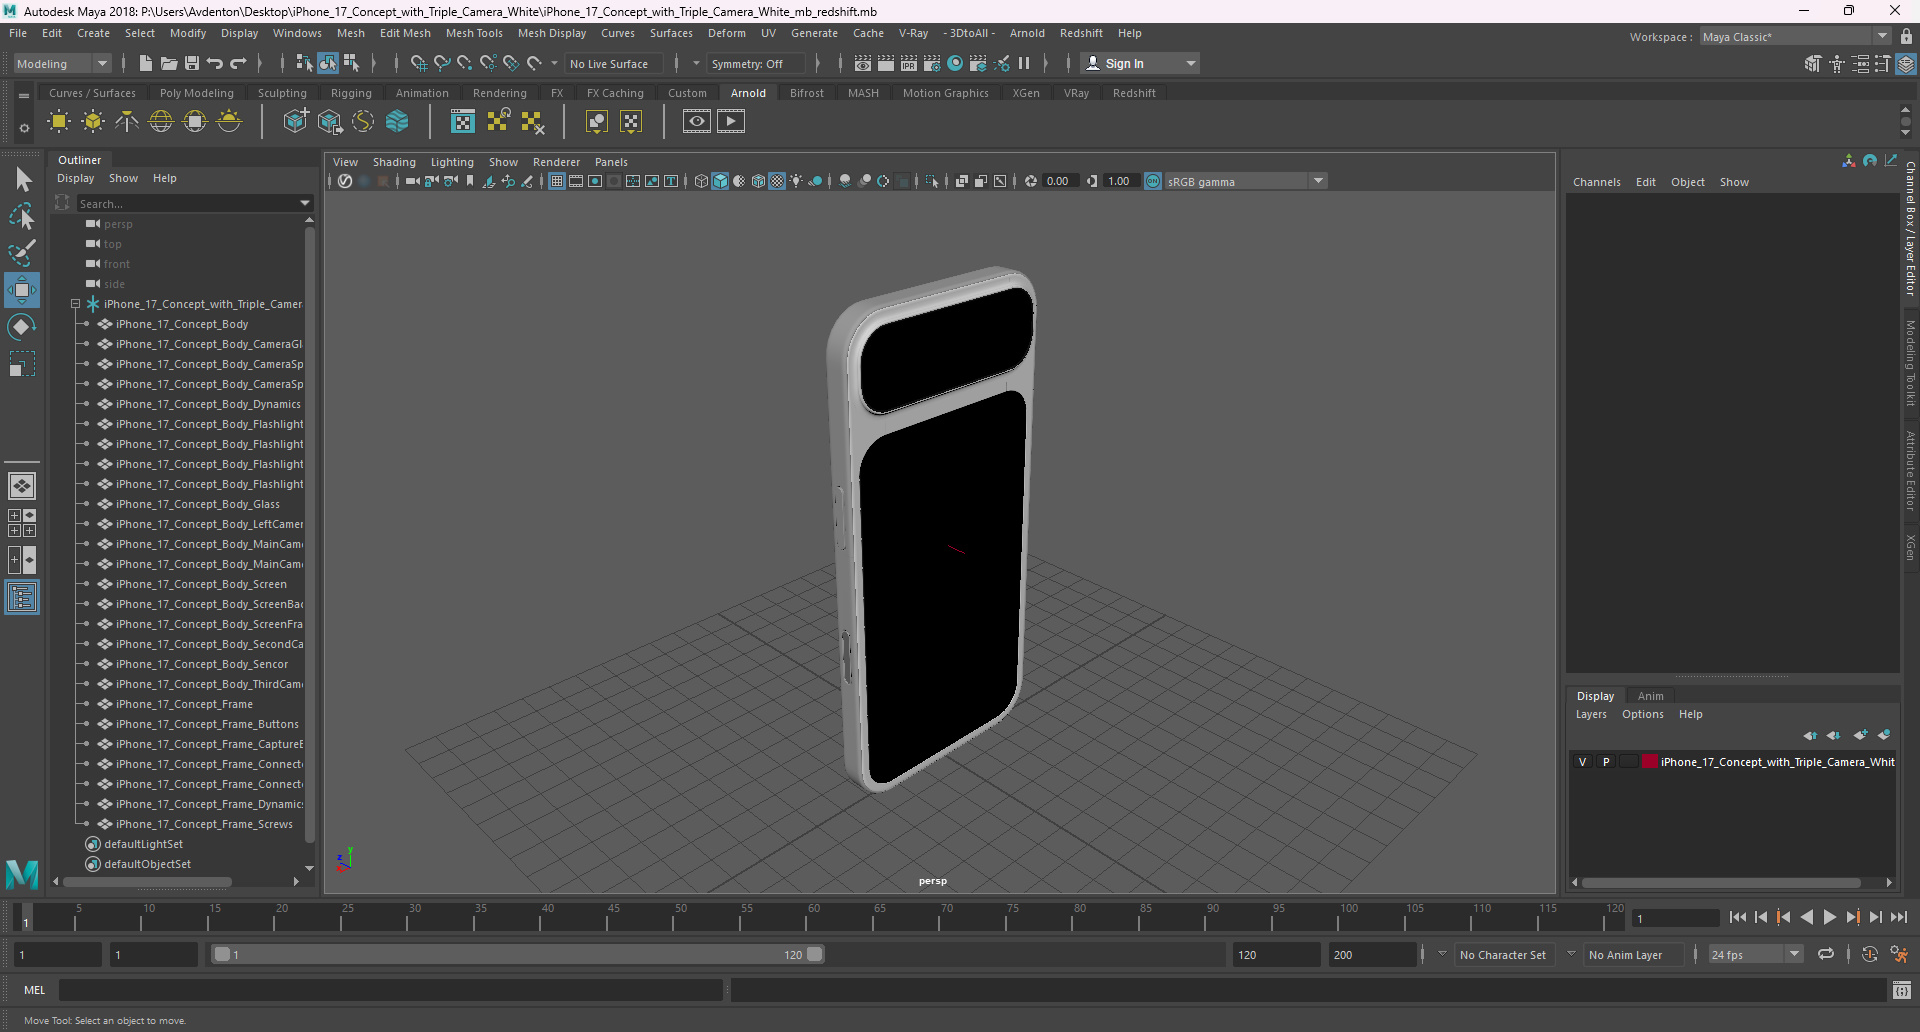Toggle layer playback P box

click(x=1606, y=762)
